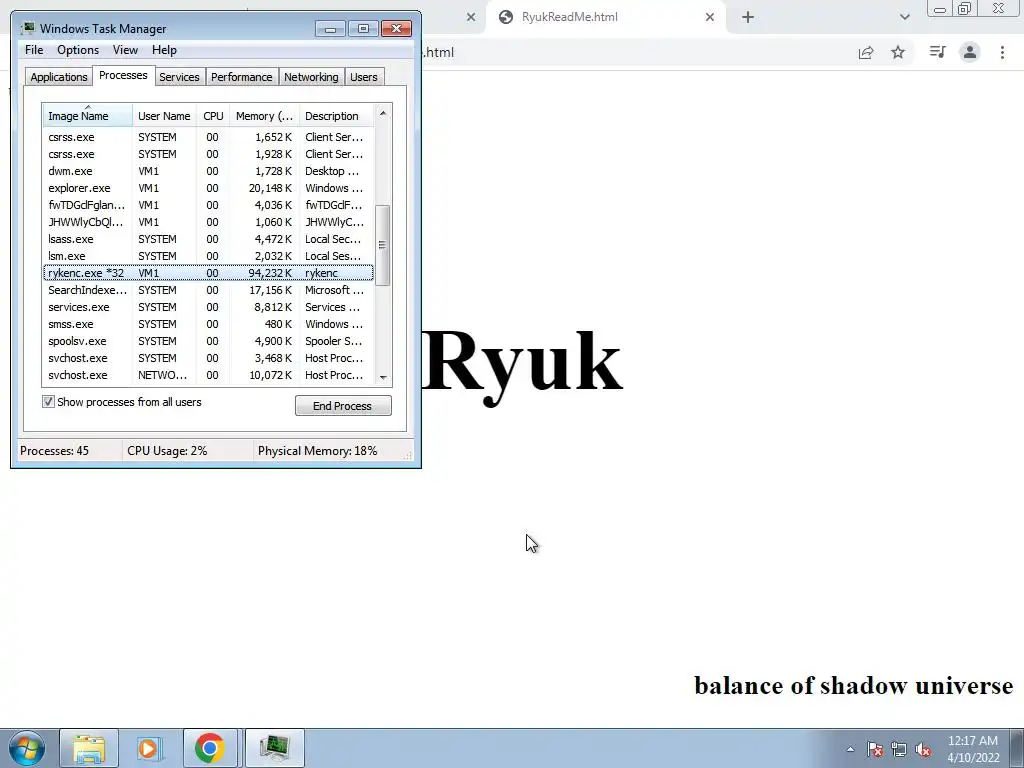Open network status tray icon
The width and height of the screenshot is (1024, 768).
tap(899, 749)
